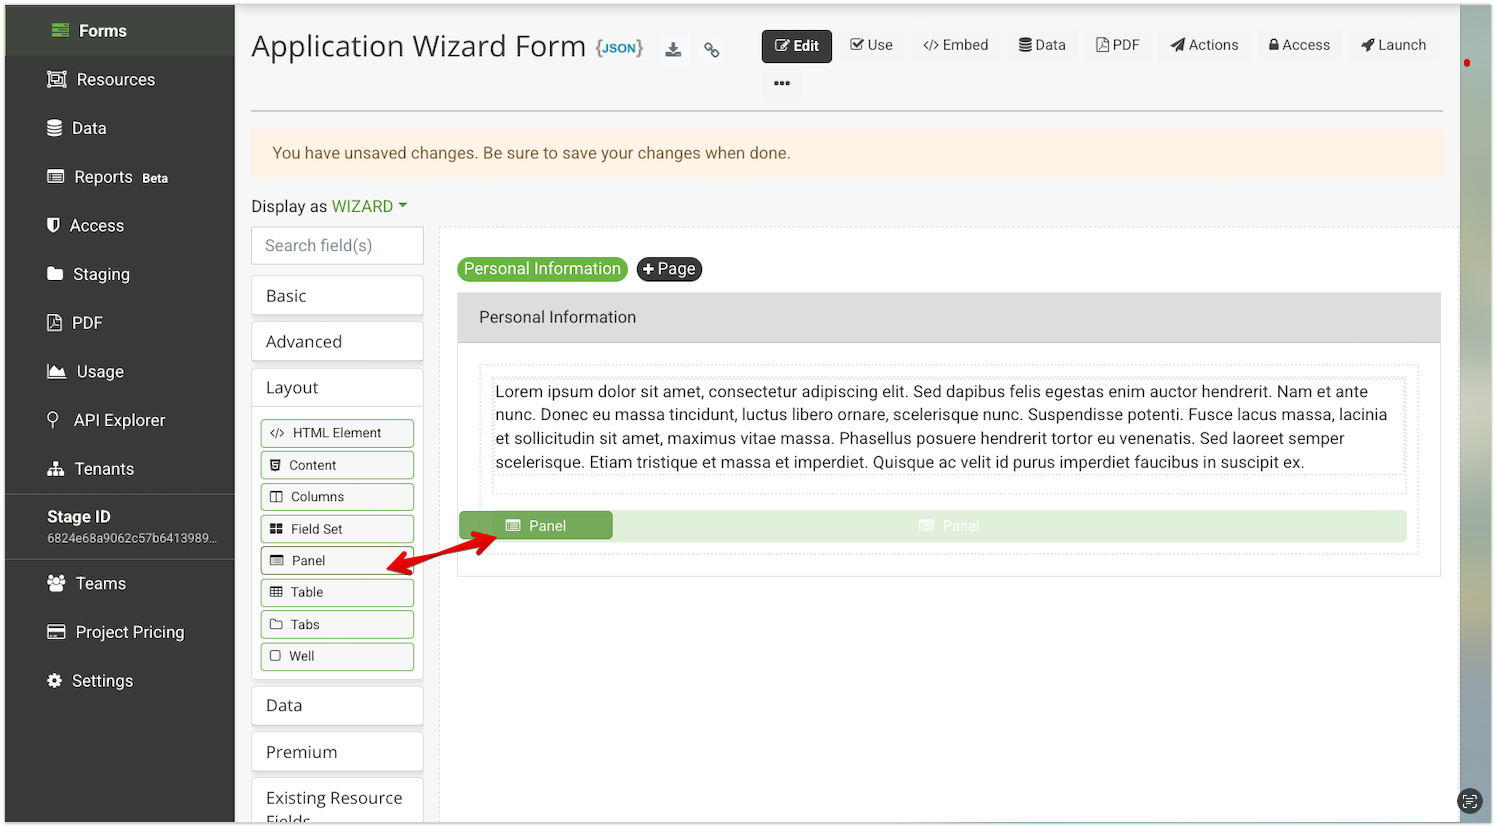Go to API Explorer in sidebar
Image resolution: width=1496 pixels, height=828 pixels.
point(119,420)
